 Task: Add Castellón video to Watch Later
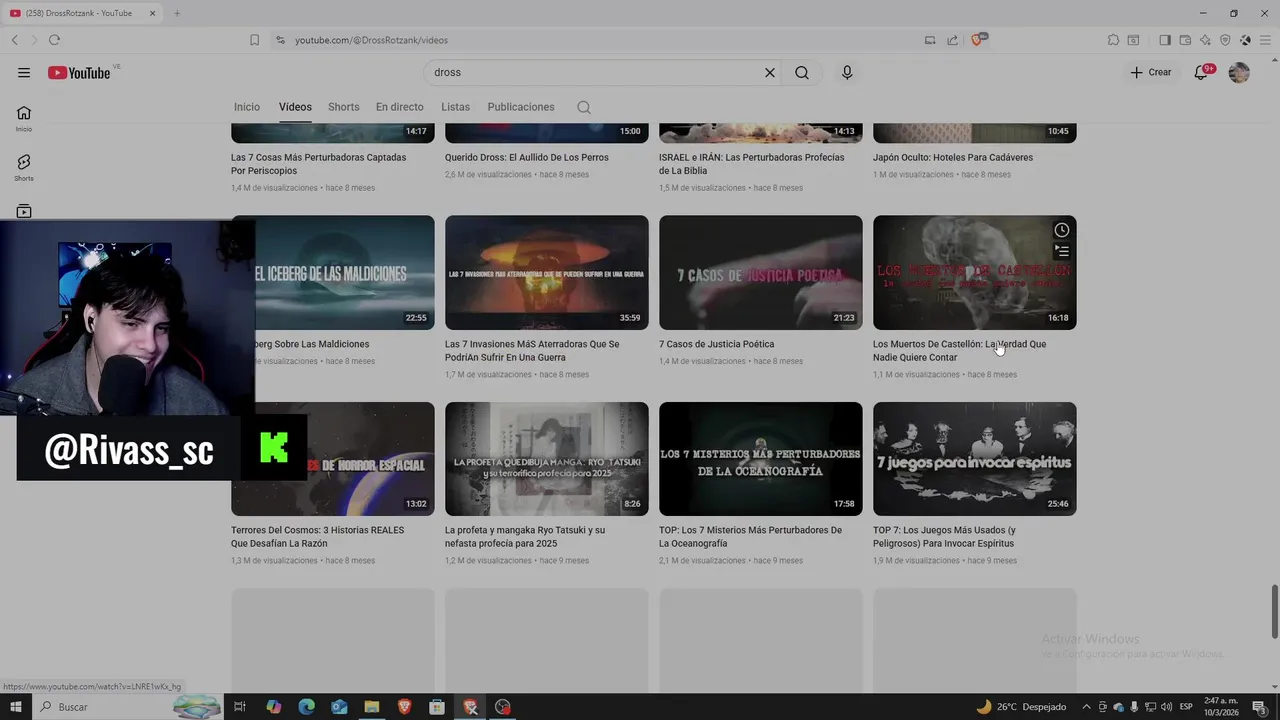[1062, 230]
